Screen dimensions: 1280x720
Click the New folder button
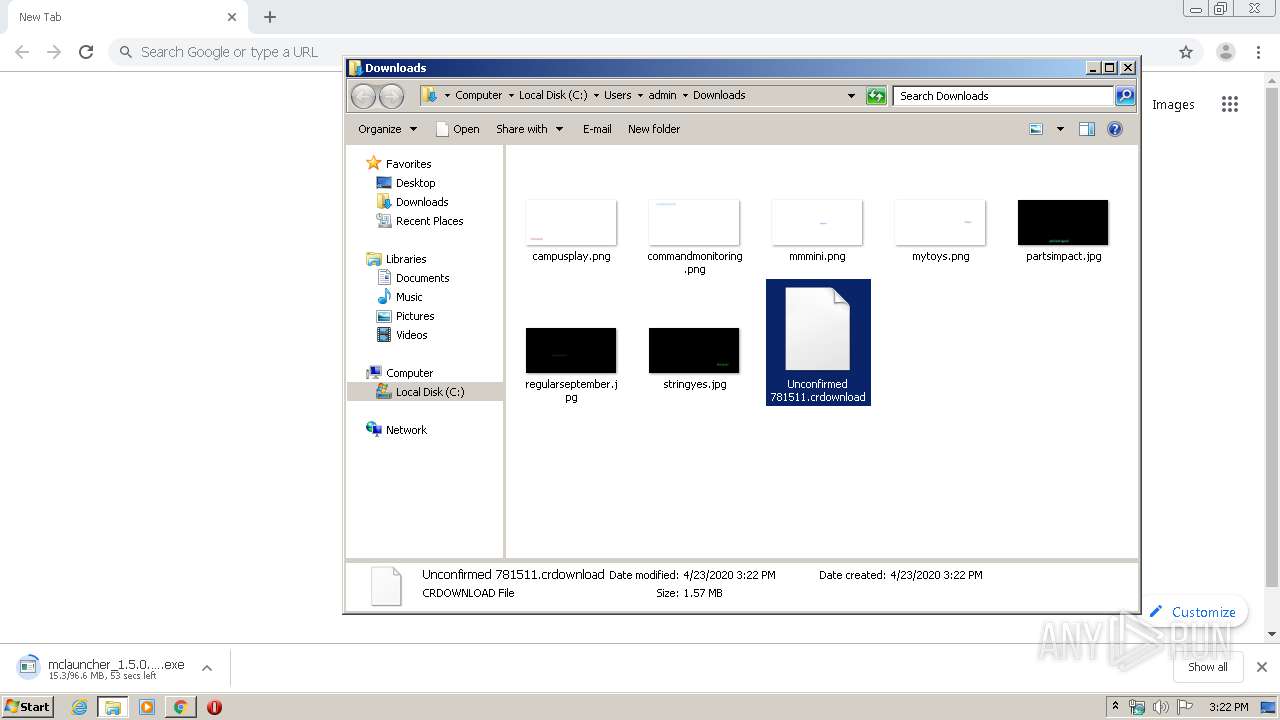654,129
